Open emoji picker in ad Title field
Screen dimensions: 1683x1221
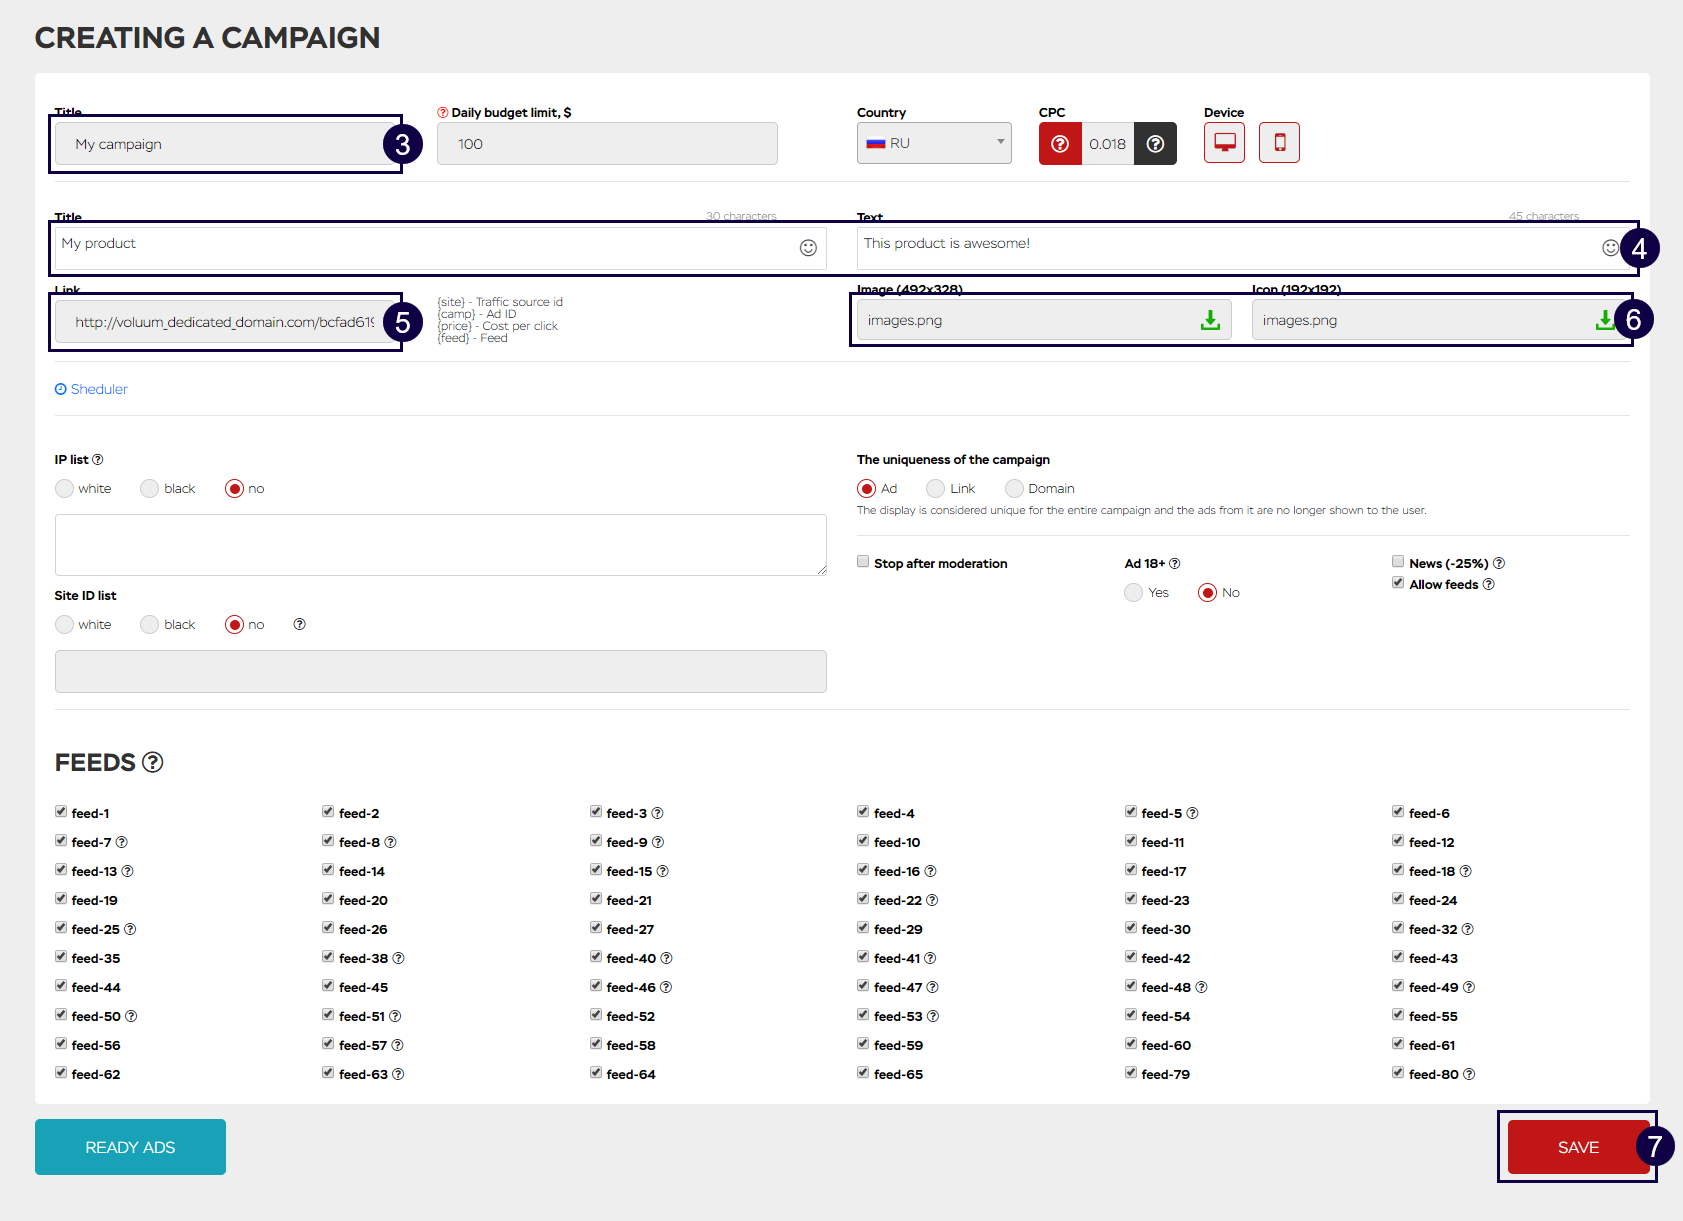tap(808, 248)
